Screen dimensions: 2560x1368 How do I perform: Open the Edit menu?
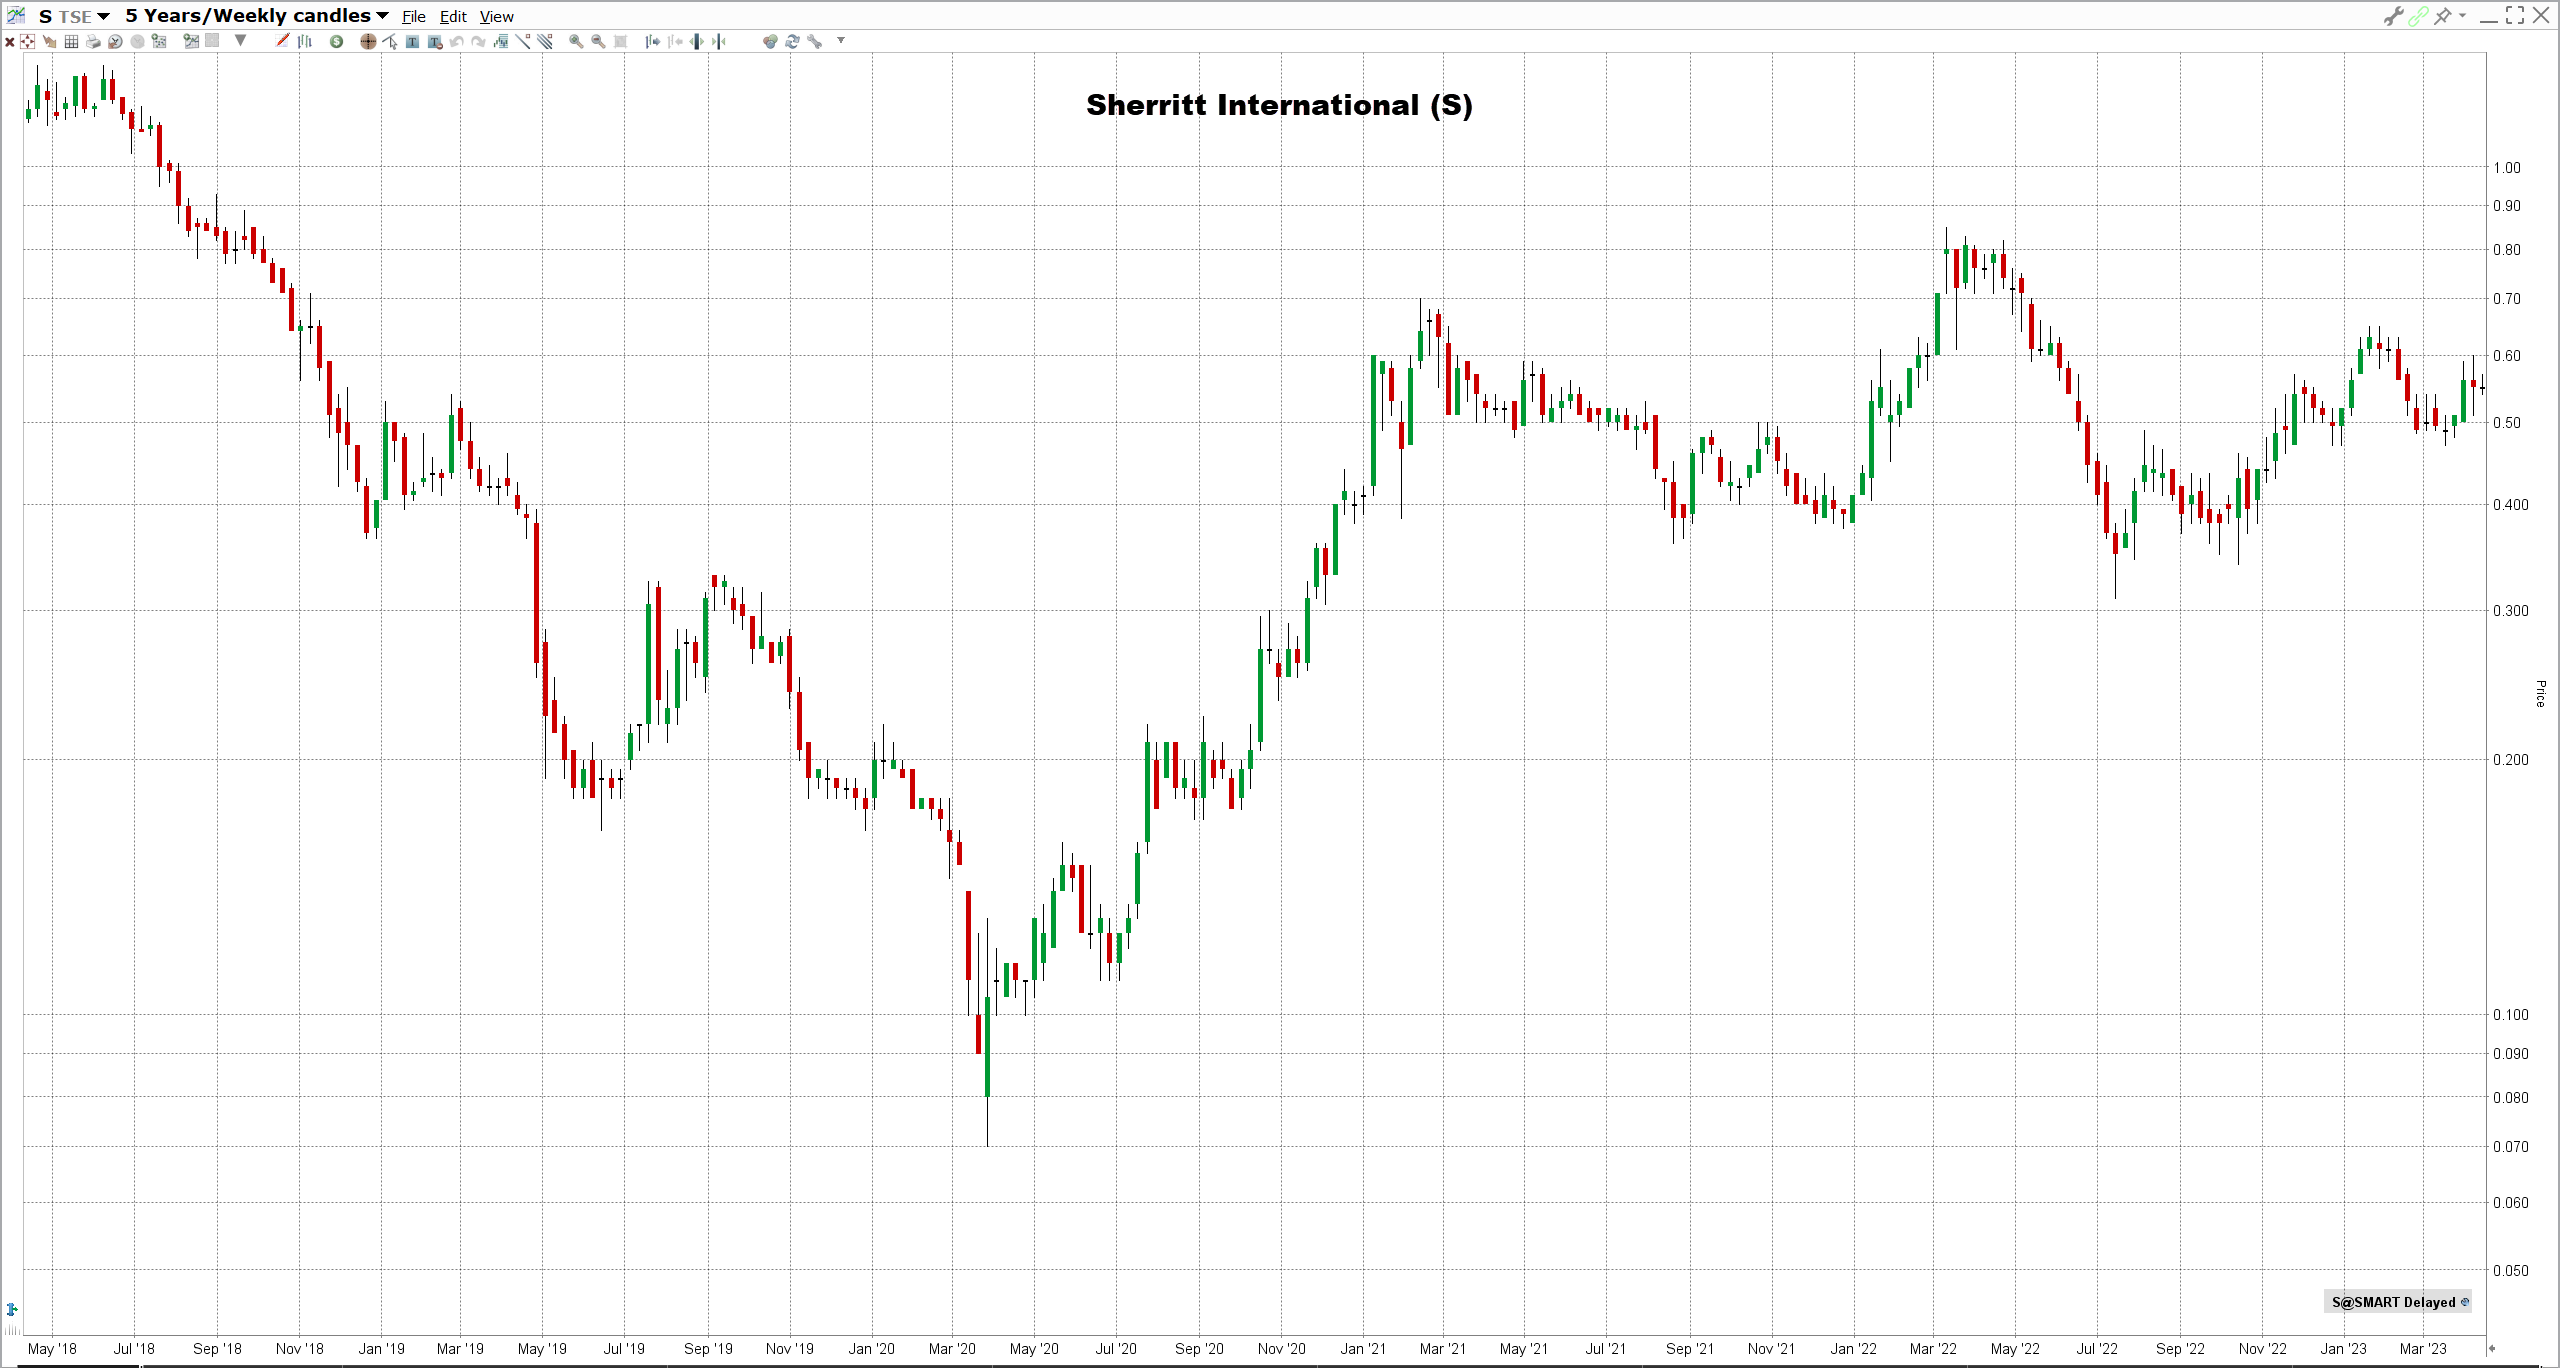[453, 17]
